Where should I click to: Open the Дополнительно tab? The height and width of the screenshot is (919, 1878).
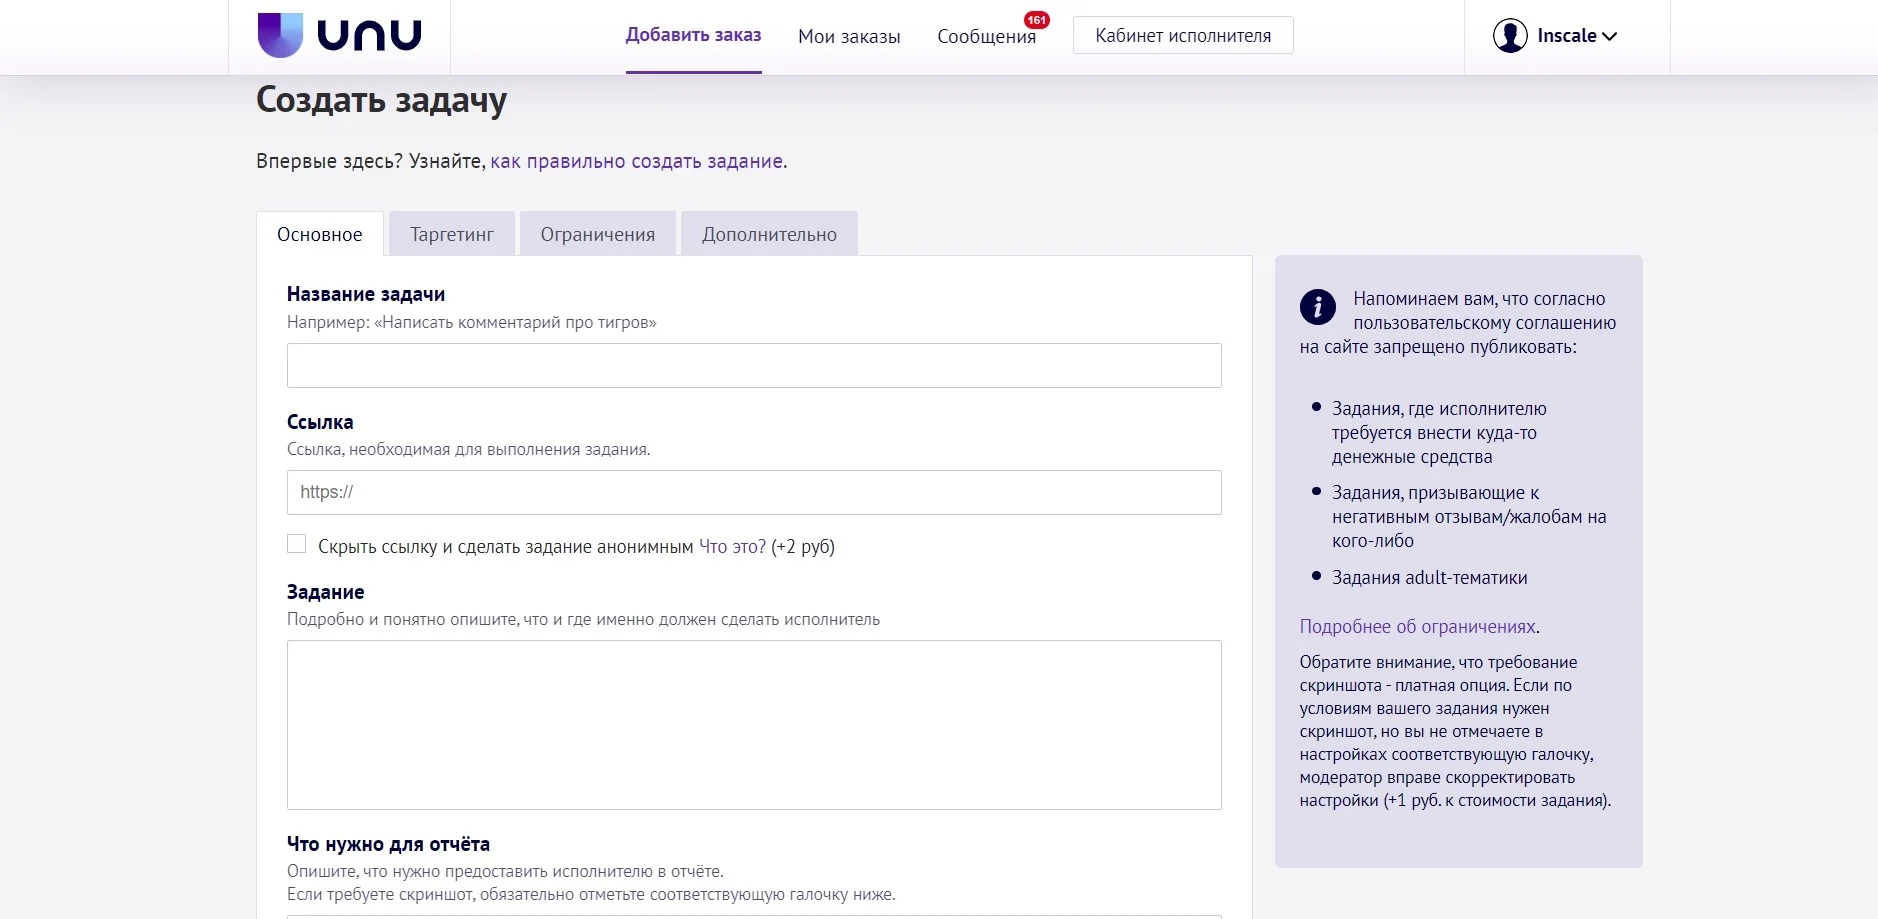[x=769, y=234]
